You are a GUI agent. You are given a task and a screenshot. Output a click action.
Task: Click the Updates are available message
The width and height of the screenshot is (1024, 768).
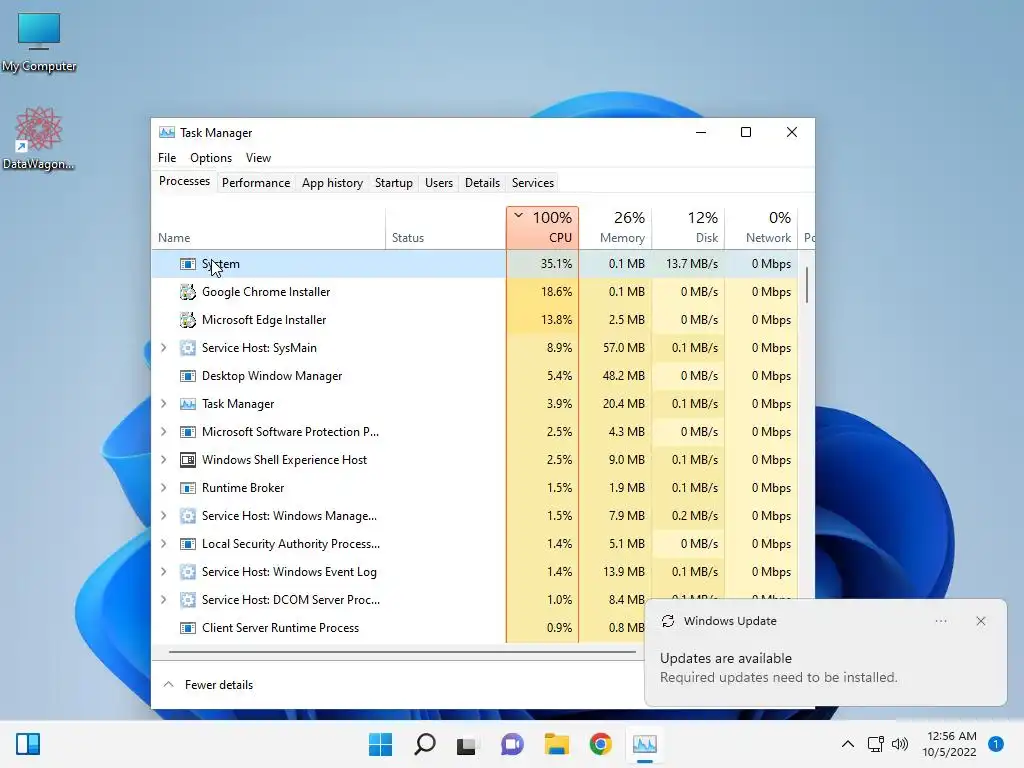[726, 658]
